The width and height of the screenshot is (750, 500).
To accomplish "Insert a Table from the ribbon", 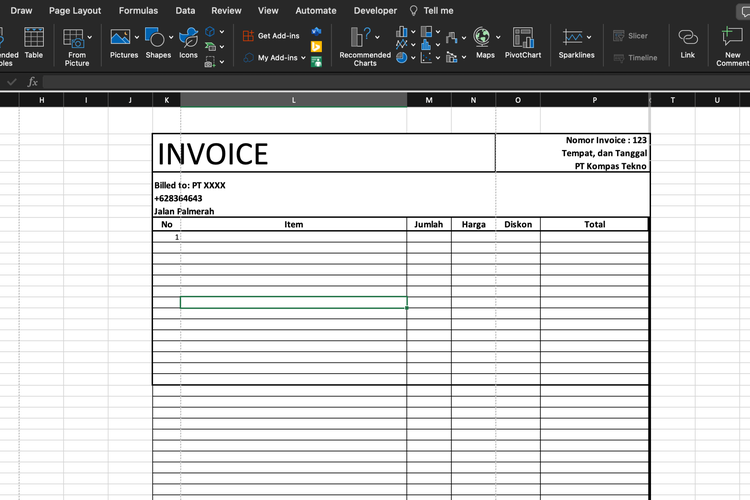I will coord(33,43).
